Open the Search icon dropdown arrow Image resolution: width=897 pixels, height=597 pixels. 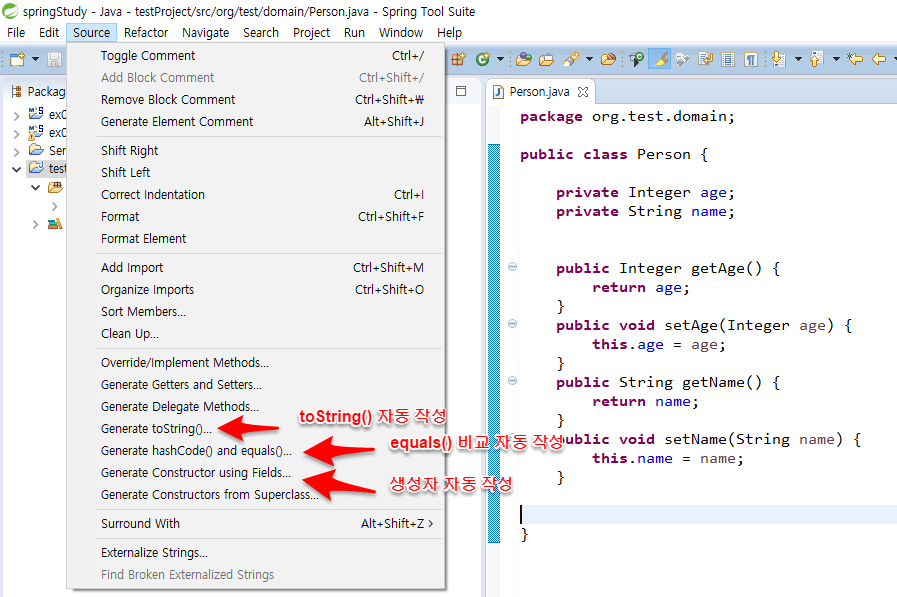pyautogui.click(x=589, y=59)
